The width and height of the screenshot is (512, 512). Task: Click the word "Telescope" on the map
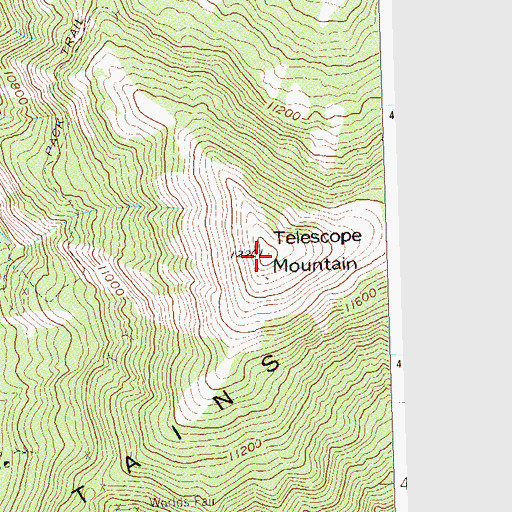[318, 237]
